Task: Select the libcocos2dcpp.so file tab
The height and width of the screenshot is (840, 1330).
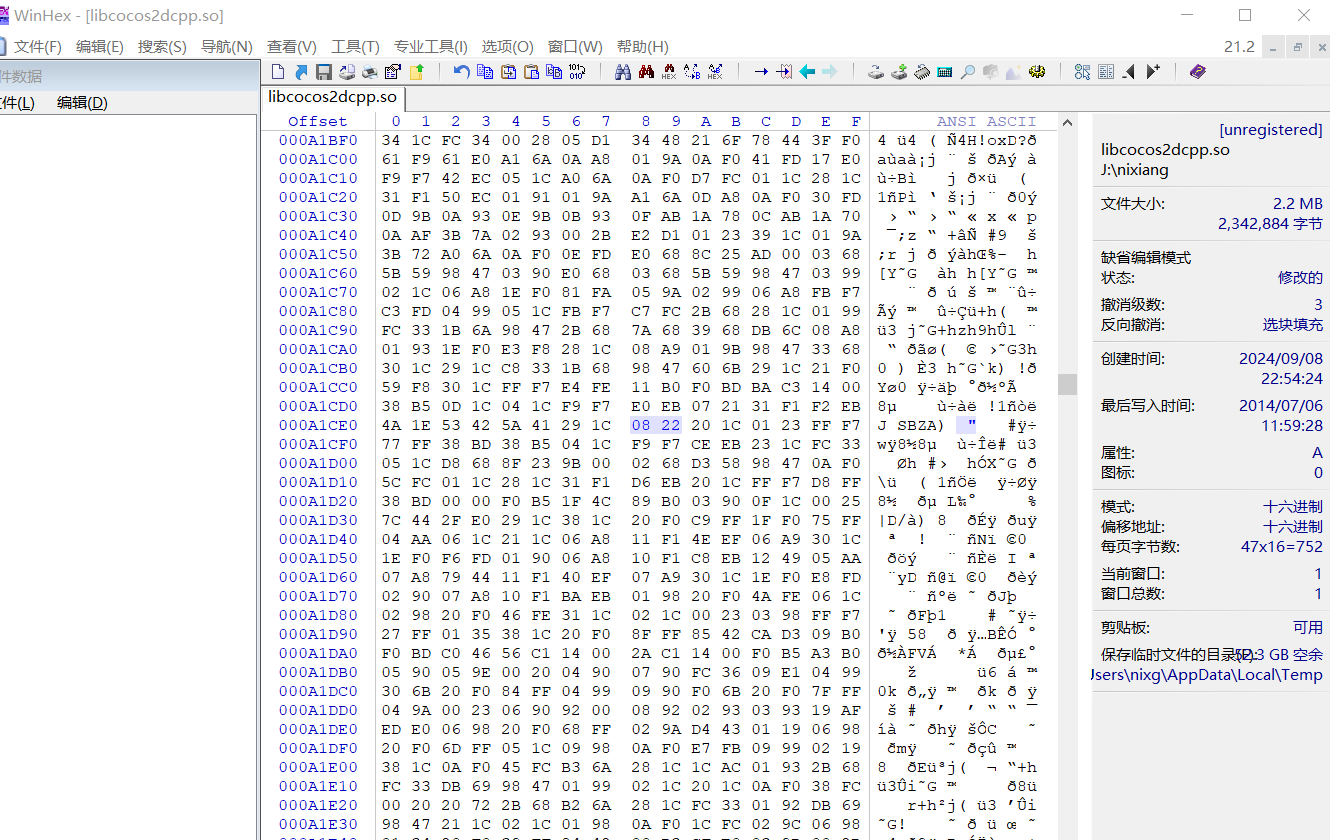Action: [x=333, y=98]
